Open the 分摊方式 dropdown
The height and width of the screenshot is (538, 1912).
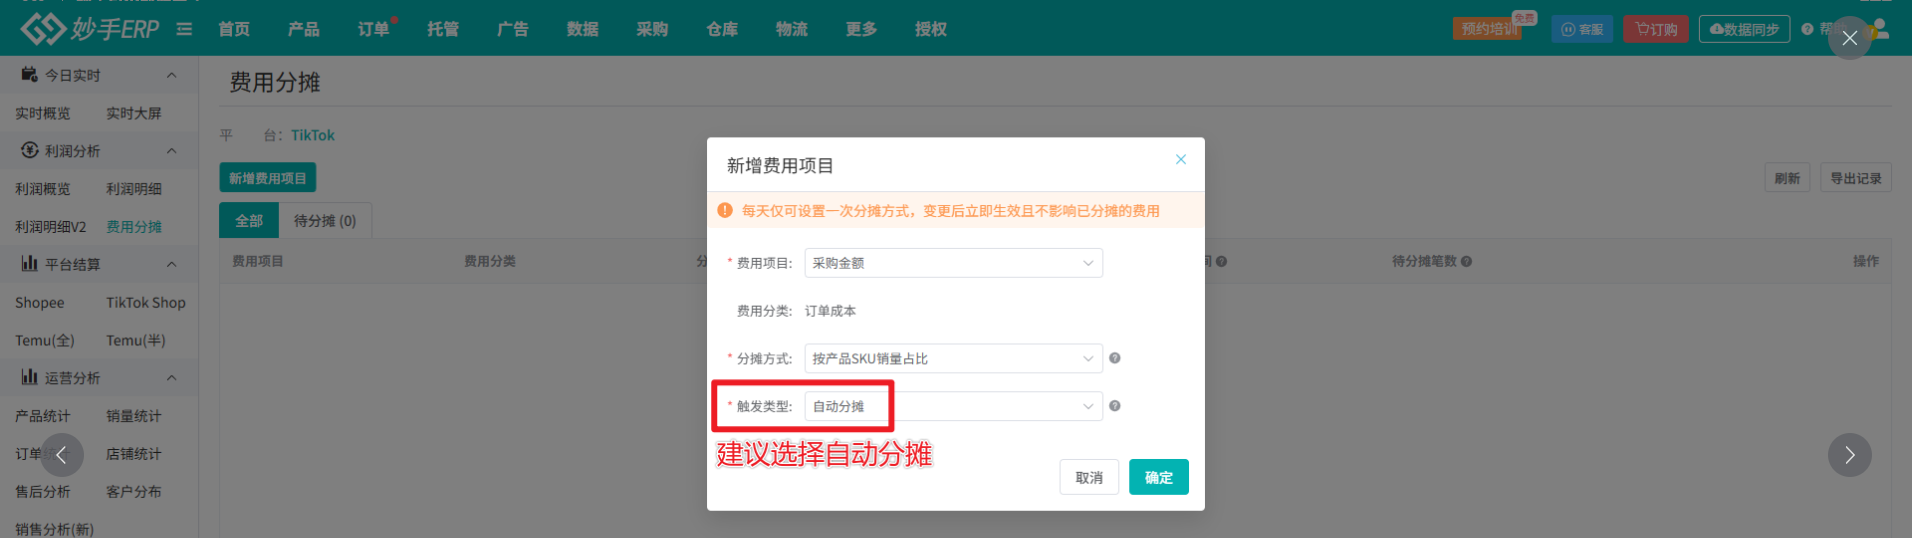pyautogui.click(x=953, y=358)
